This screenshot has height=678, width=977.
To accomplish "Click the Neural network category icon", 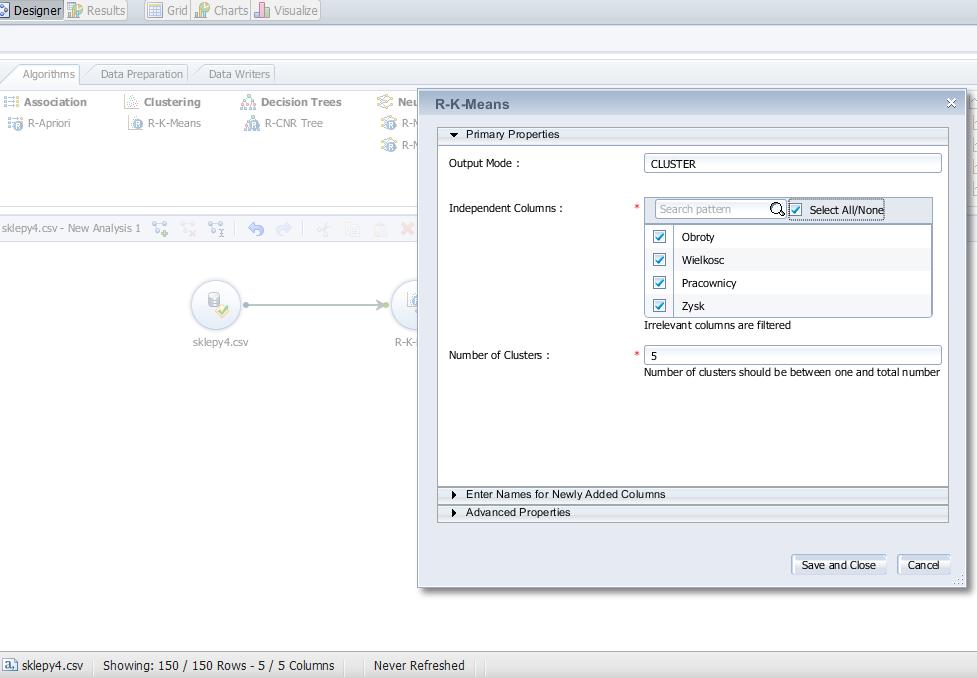I will [385, 102].
